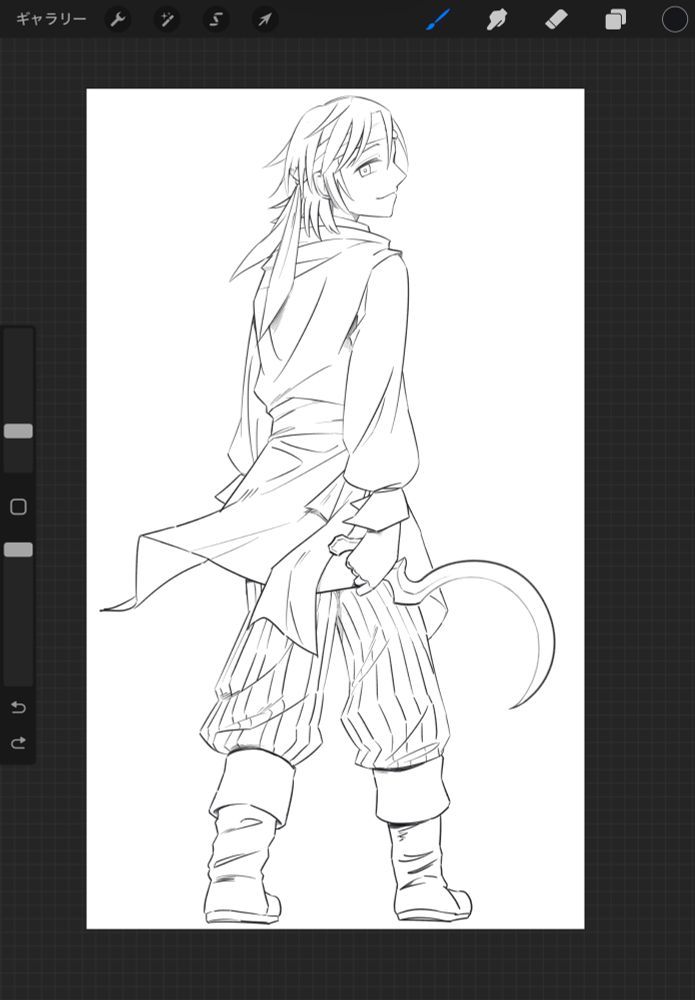Tap the square modify button in sidebar
The image size is (695, 1000).
(18, 507)
